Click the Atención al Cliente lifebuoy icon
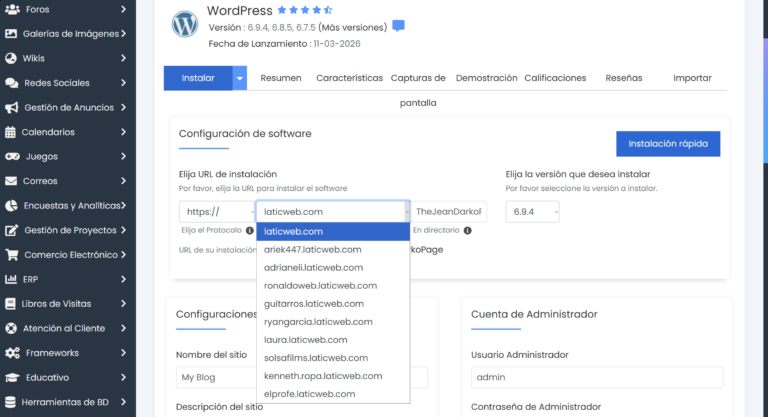Screen dimensions: 768x417 pos(11,328)
